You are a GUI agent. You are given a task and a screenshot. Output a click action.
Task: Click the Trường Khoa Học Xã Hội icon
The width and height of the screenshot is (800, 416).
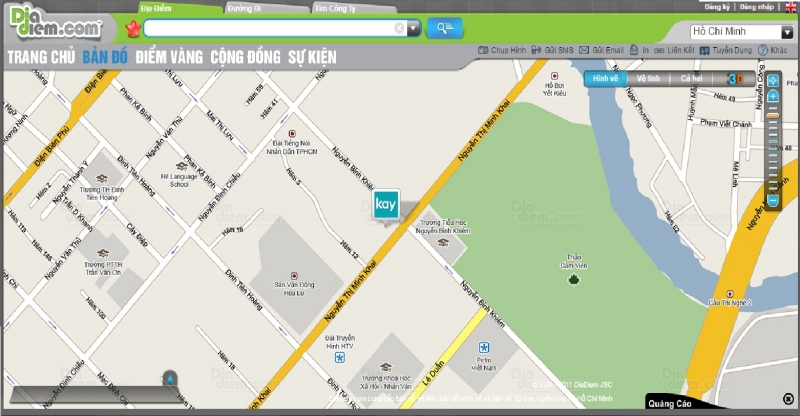click(386, 367)
